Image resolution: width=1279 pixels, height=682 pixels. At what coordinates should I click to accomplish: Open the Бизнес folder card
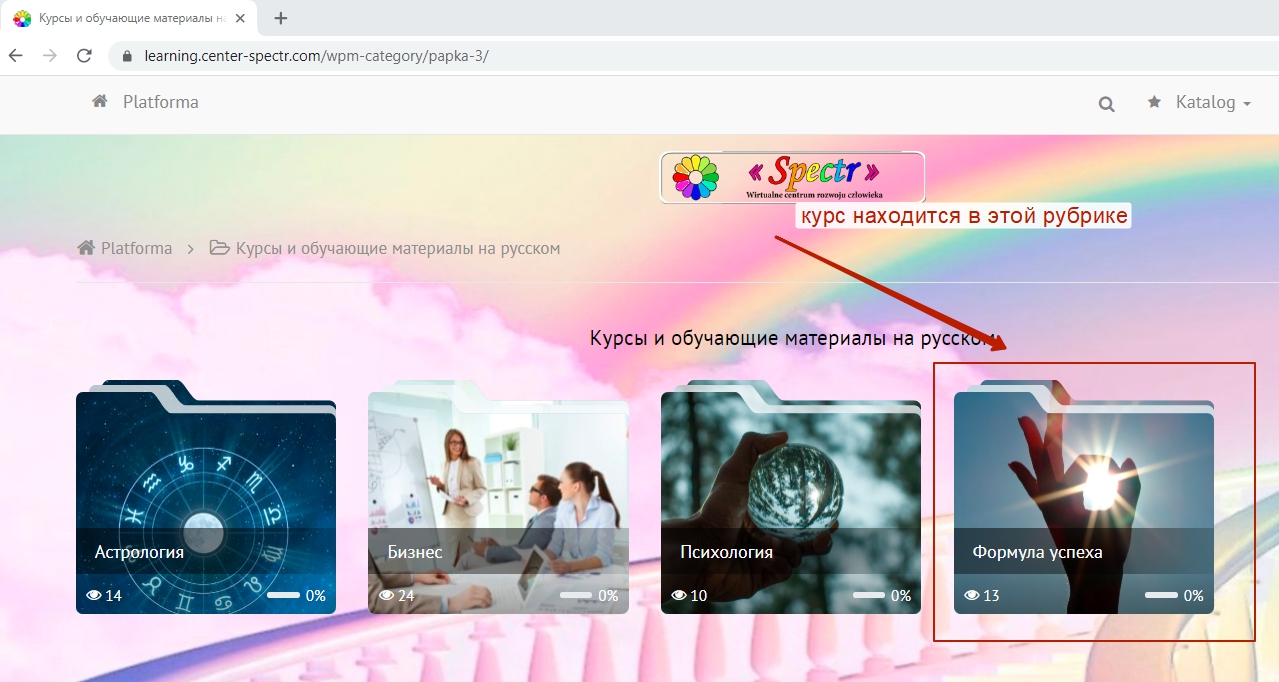tap(498, 497)
